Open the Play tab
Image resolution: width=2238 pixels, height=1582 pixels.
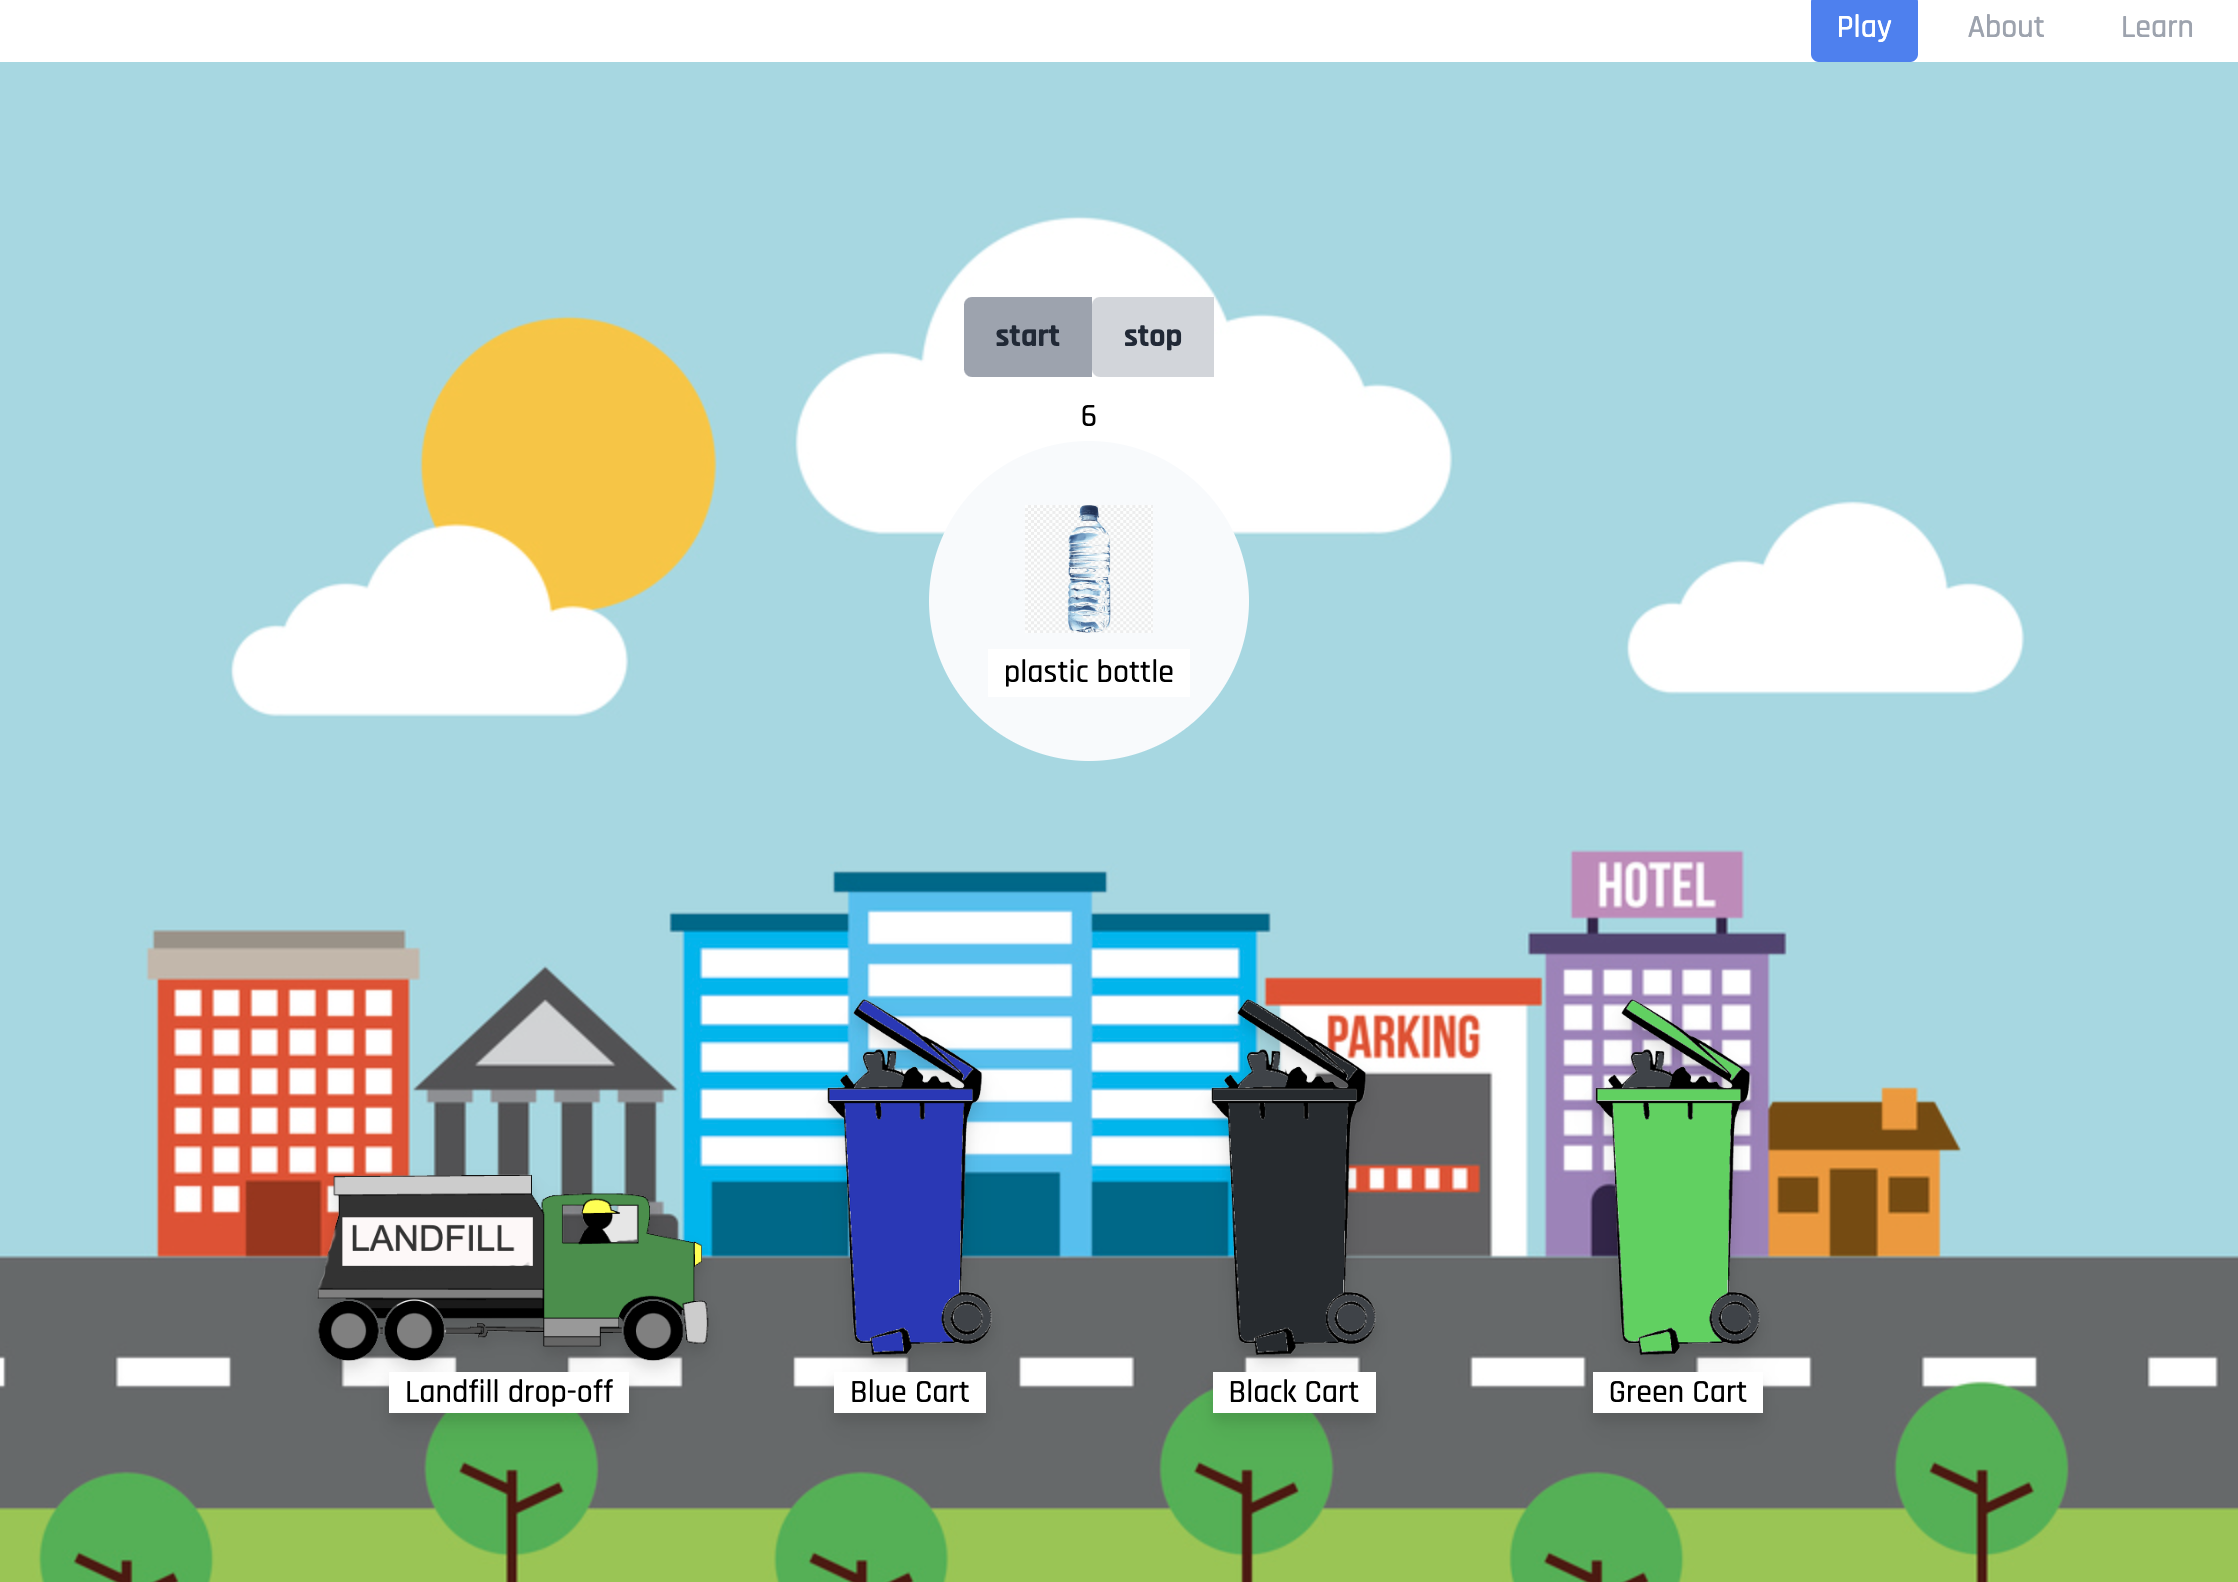click(x=1863, y=28)
